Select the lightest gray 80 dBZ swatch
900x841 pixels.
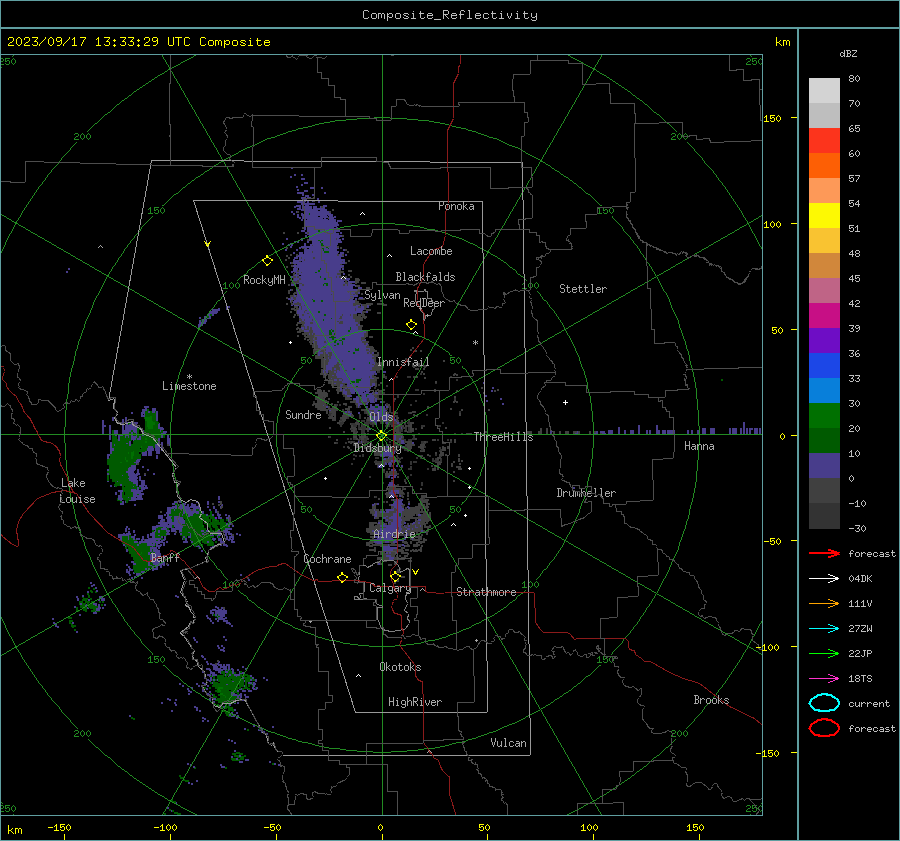(824, 91)
